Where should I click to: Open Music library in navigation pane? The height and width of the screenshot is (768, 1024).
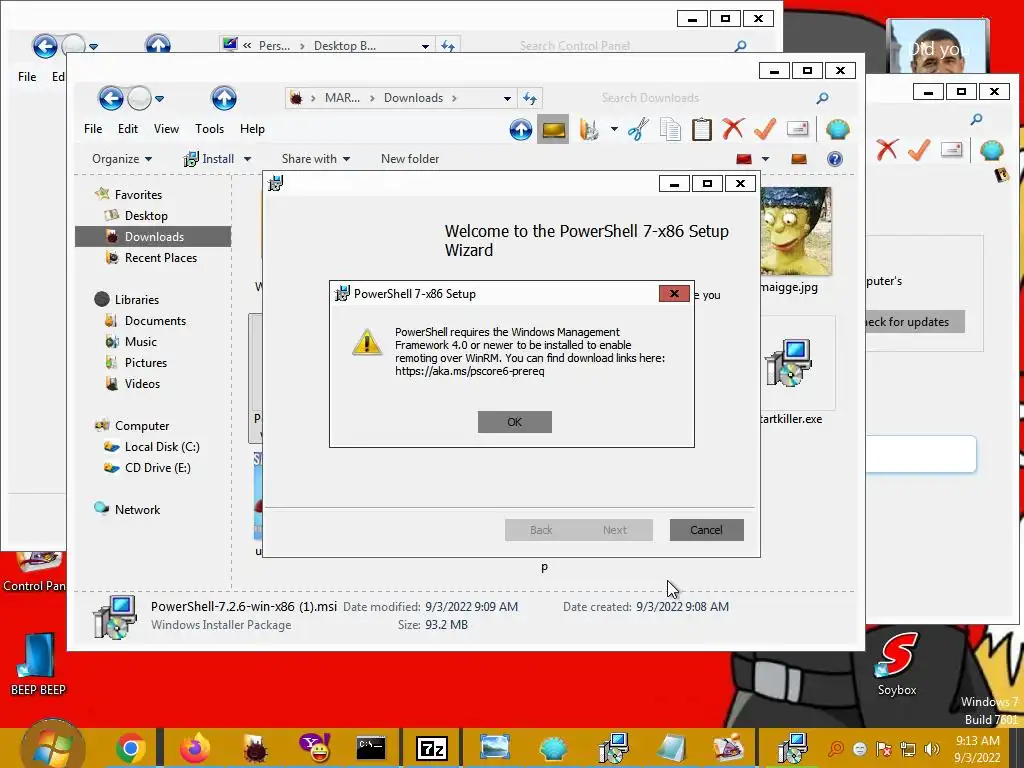pos(140,342)
